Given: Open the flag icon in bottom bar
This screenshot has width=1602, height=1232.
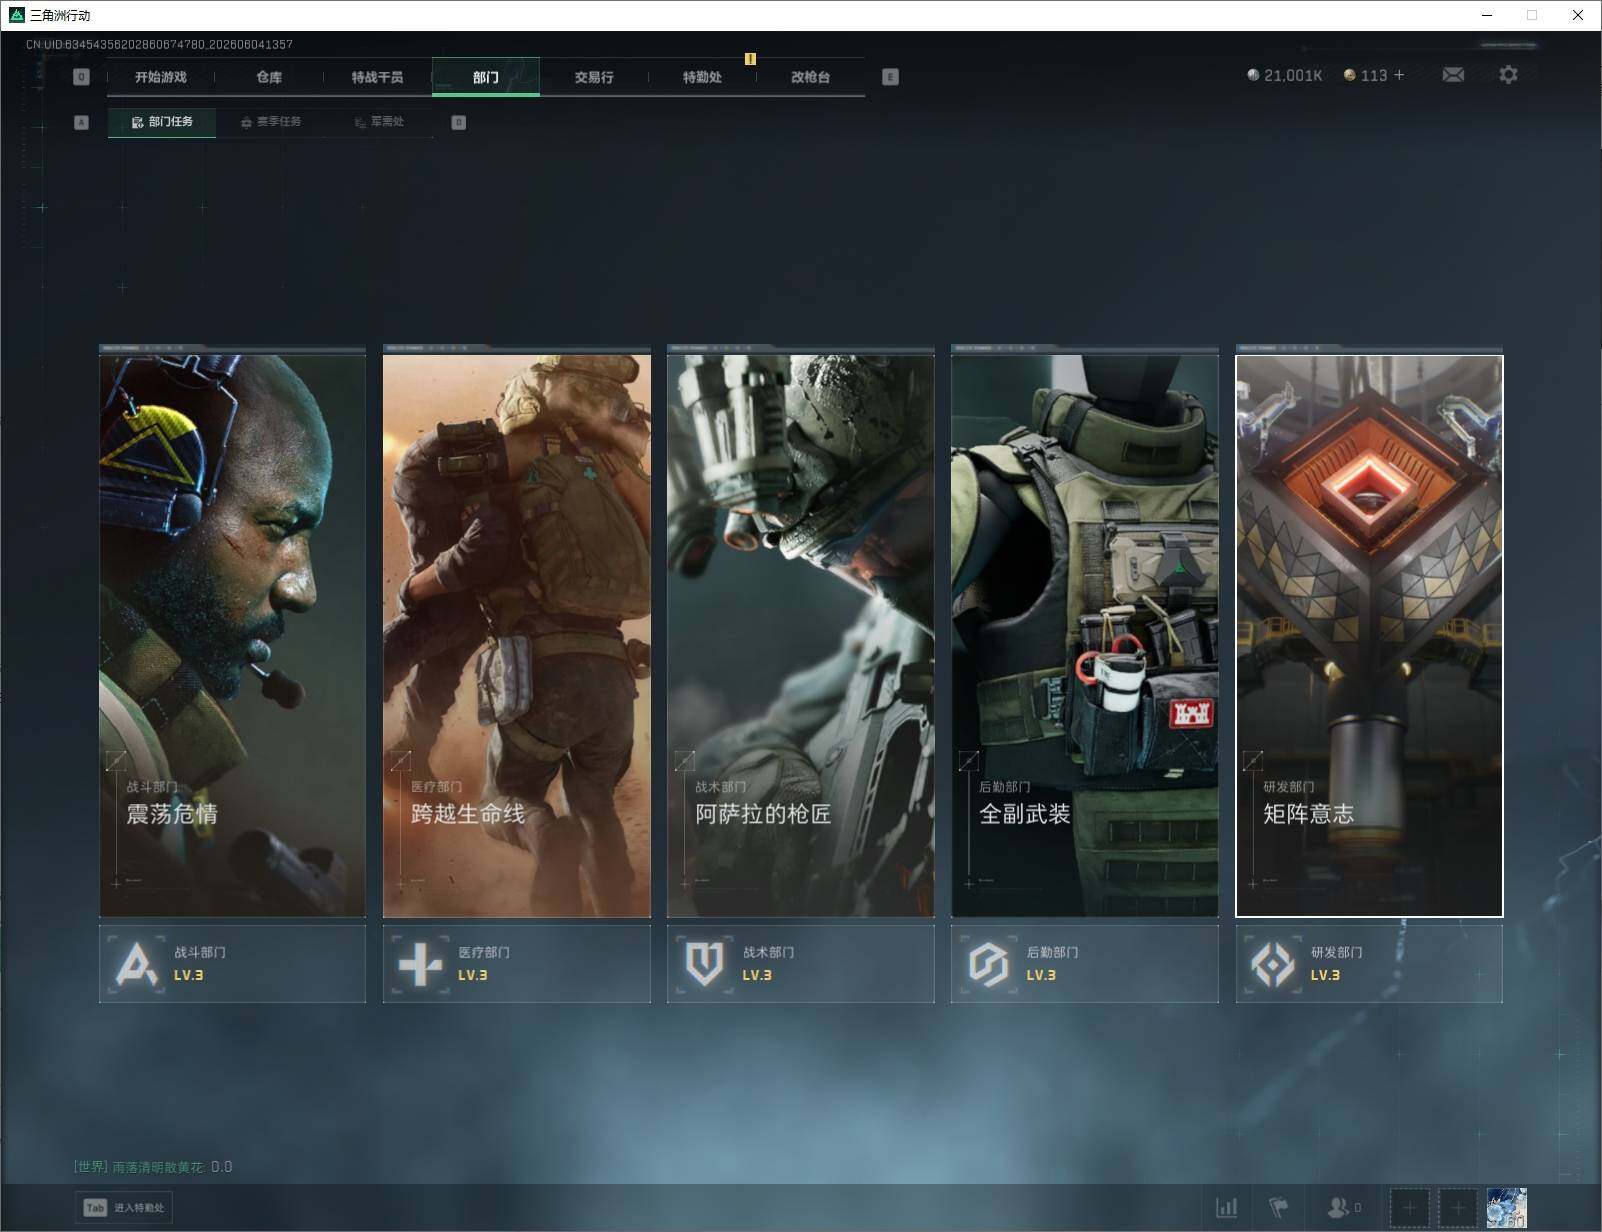Looking at the screenshot, I should [x=1279, y=1208].
